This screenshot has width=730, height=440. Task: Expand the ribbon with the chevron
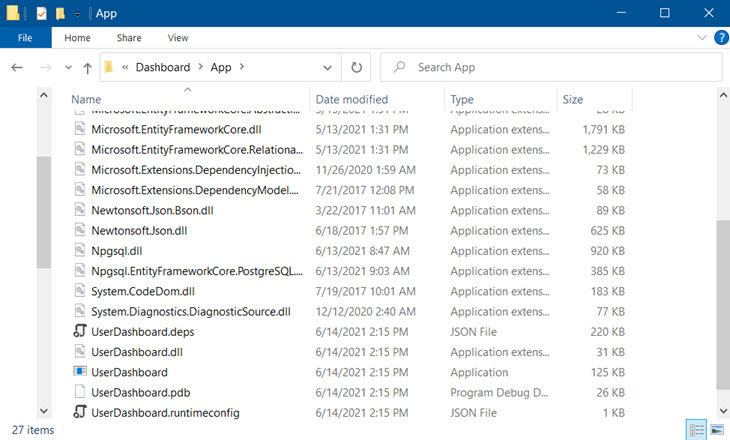702,38
